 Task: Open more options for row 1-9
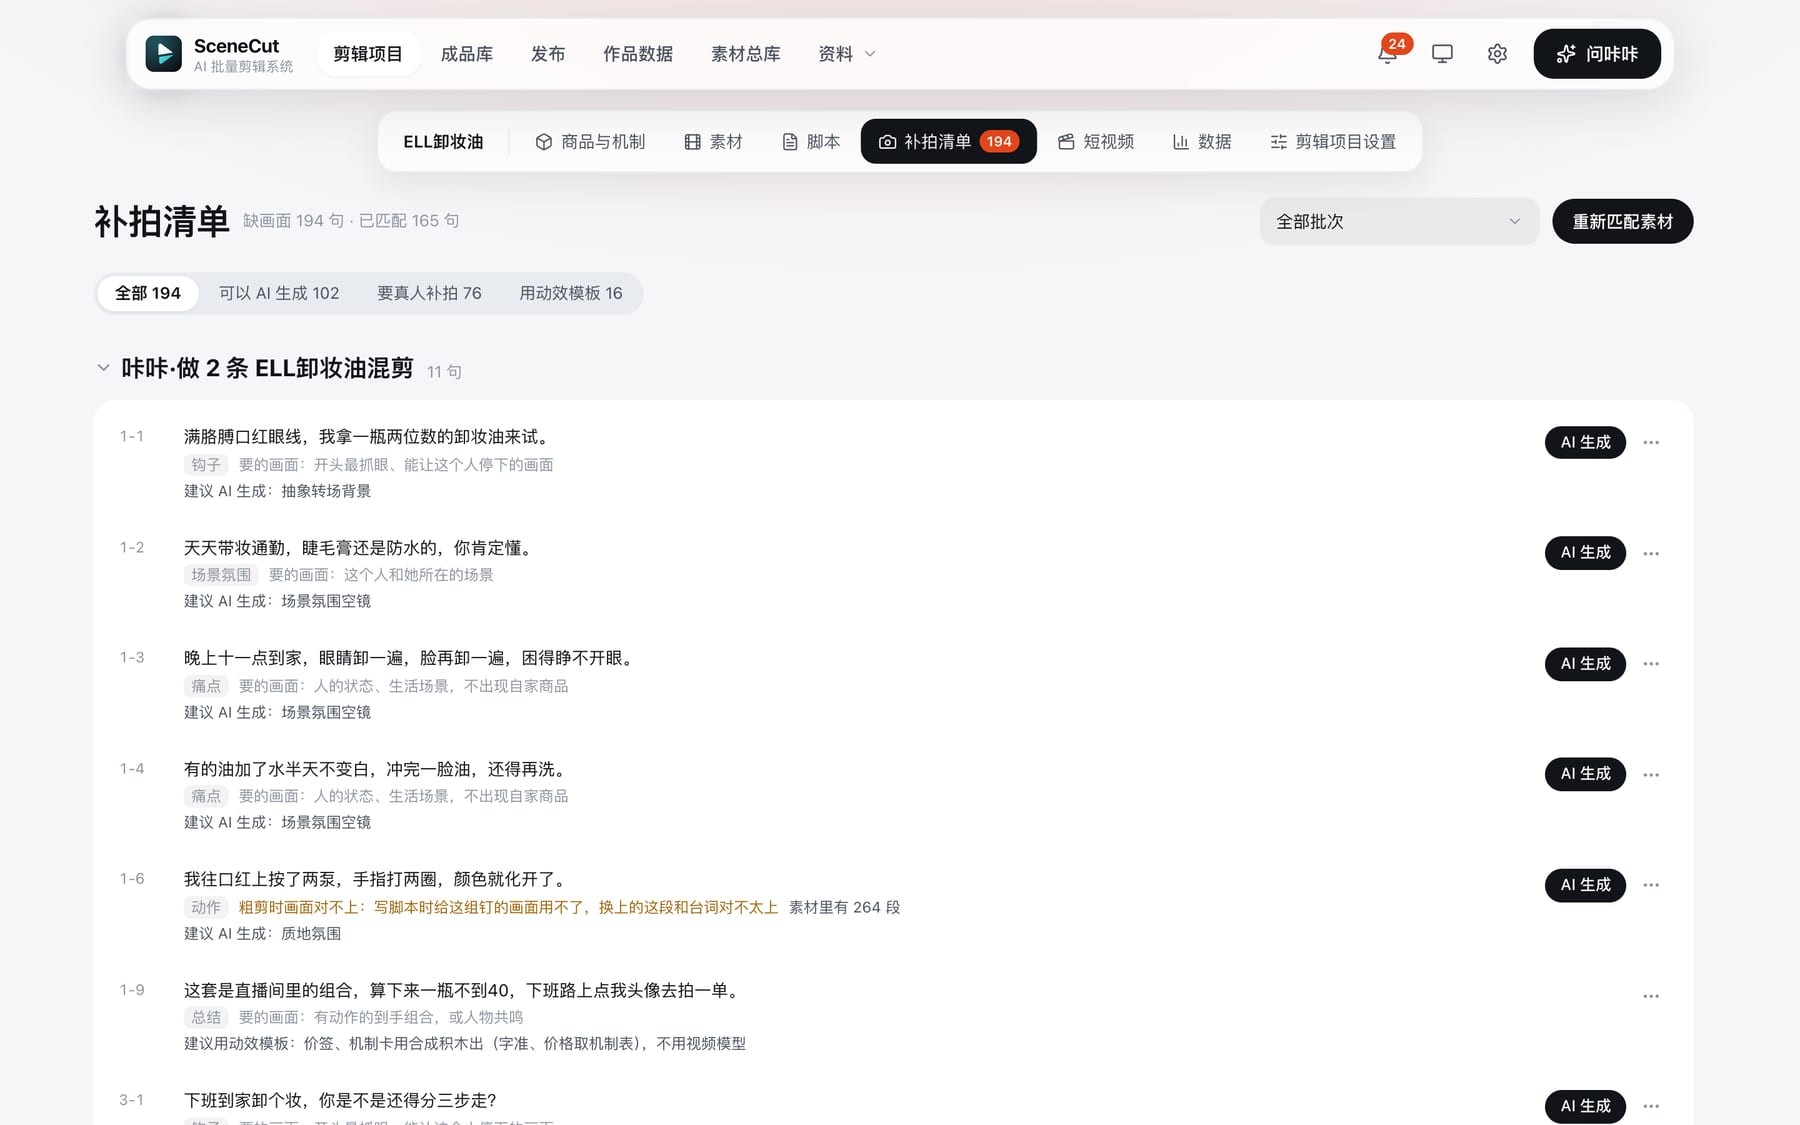coord(1651,996)
